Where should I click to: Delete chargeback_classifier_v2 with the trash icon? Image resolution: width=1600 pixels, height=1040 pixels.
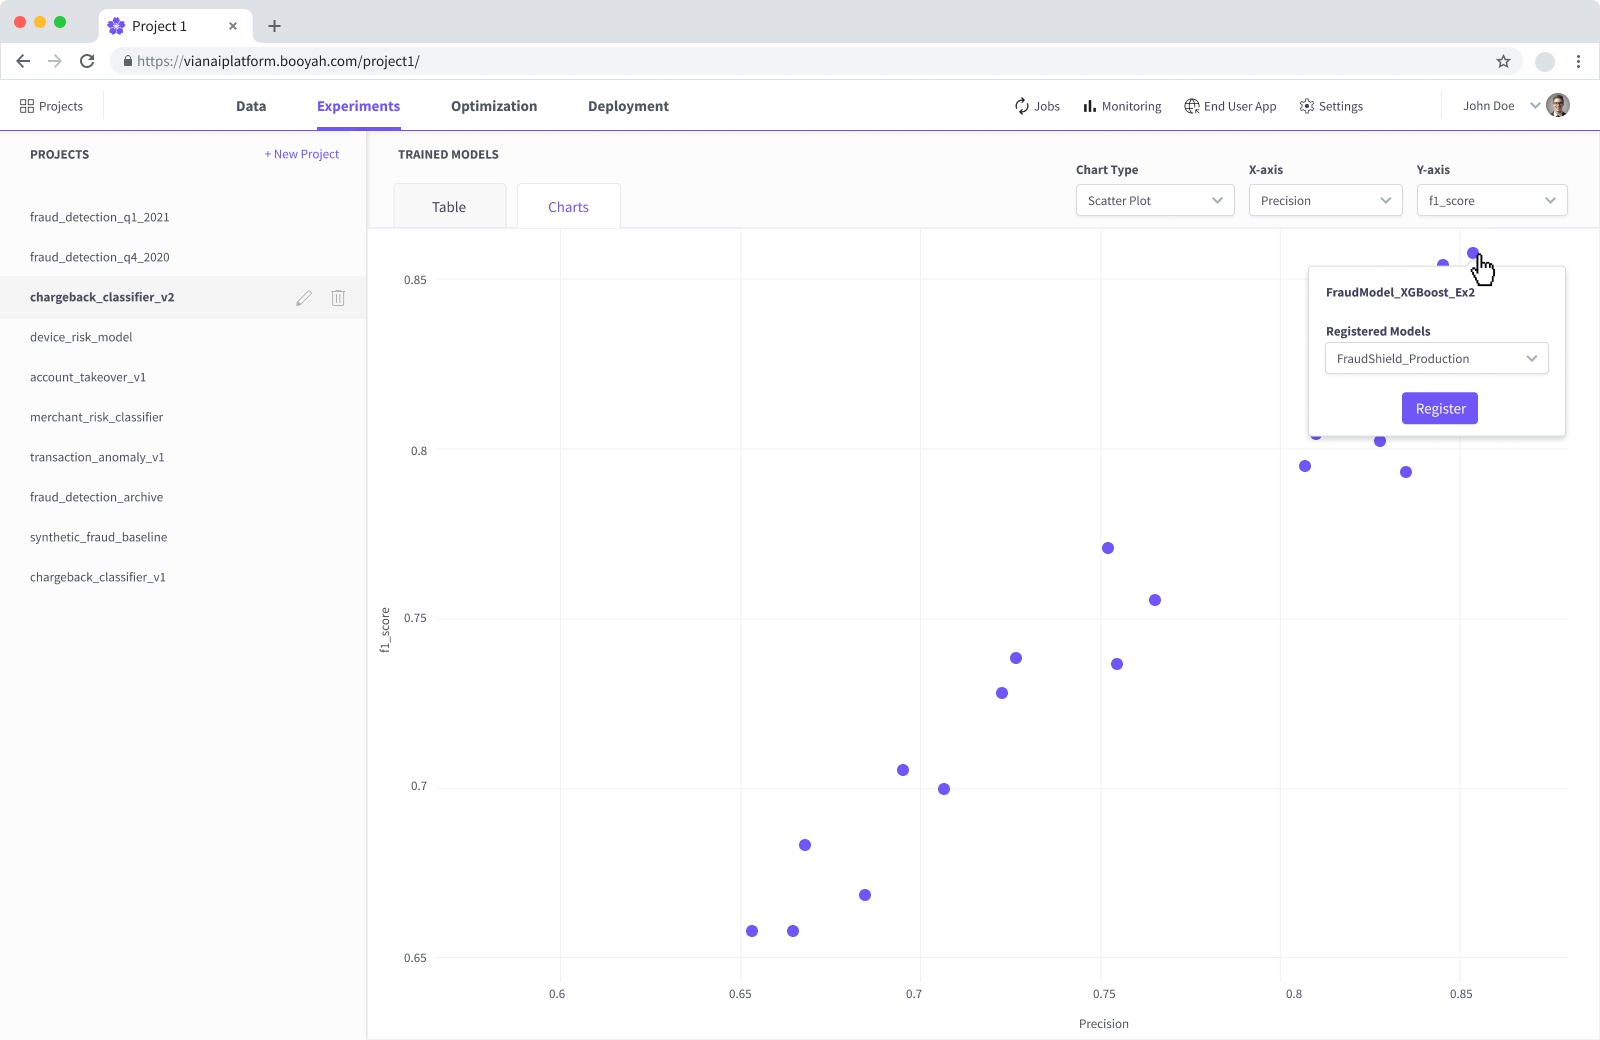[338, 298]
